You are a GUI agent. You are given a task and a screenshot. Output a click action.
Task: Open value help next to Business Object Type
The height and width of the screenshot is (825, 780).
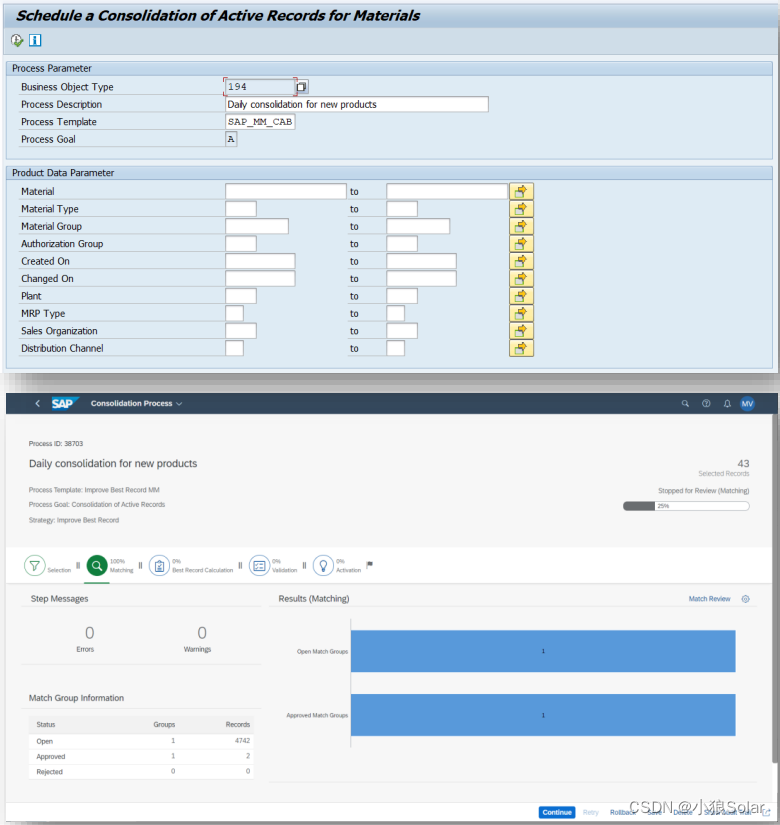302,86
